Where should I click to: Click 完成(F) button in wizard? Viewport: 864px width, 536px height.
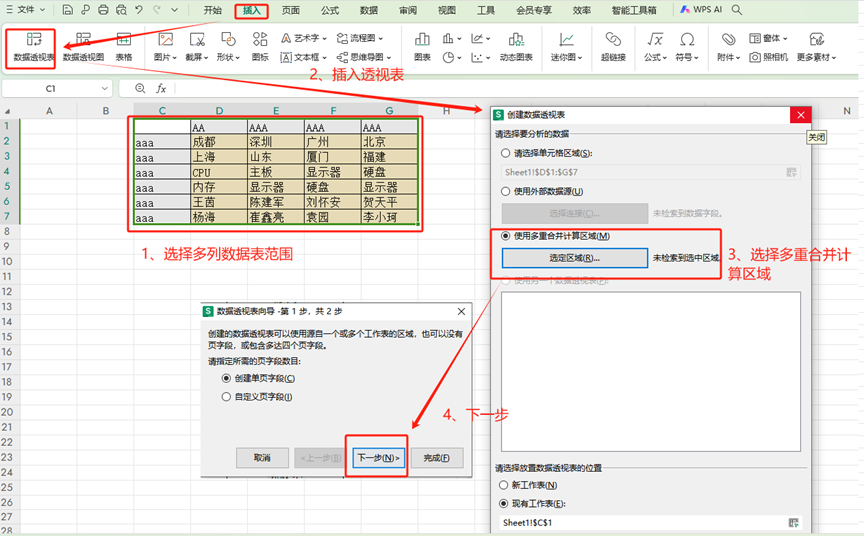[x=436, y=458]
